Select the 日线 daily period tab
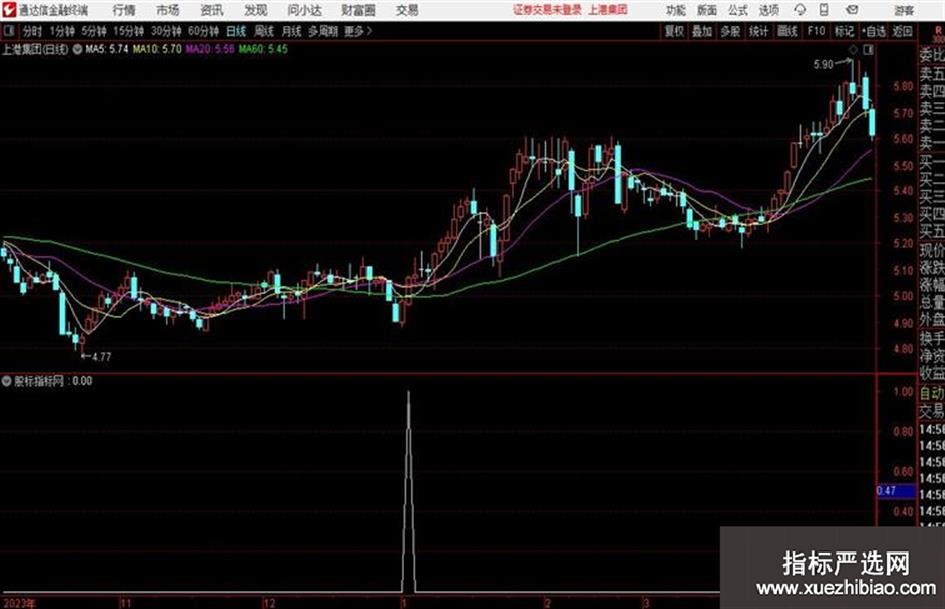This screenshot has height=609, width=945. pyautogui.click(x=236, y=31)
